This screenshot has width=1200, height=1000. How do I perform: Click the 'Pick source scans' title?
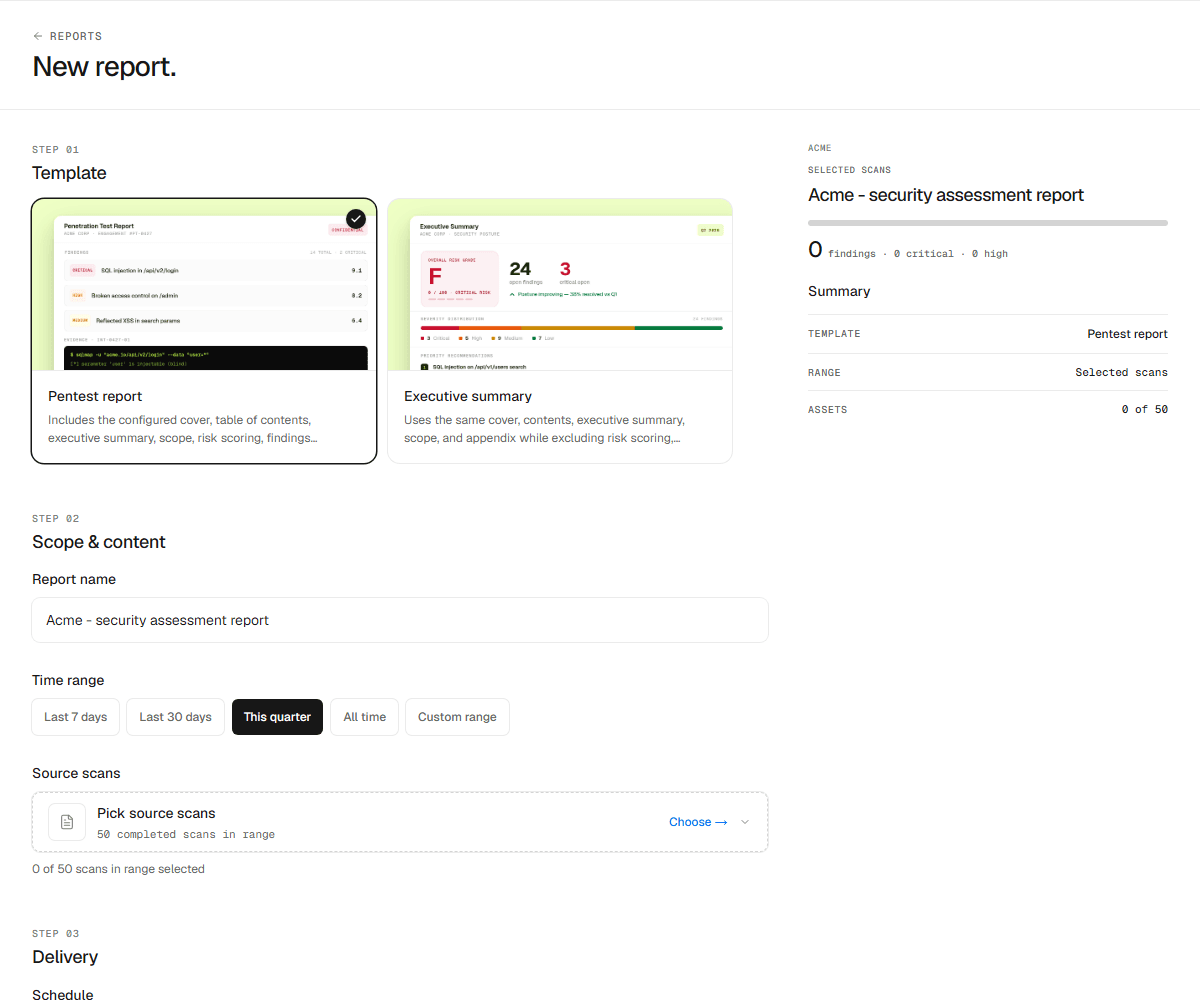tap(156, 813)
